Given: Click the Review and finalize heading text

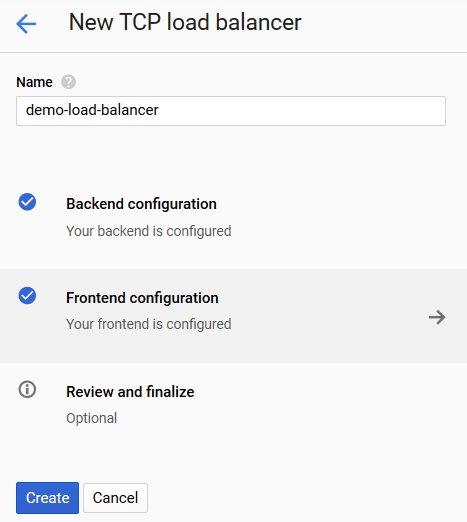Looking at the screenshot, I should pyautogui.click(x=130, y=392).
